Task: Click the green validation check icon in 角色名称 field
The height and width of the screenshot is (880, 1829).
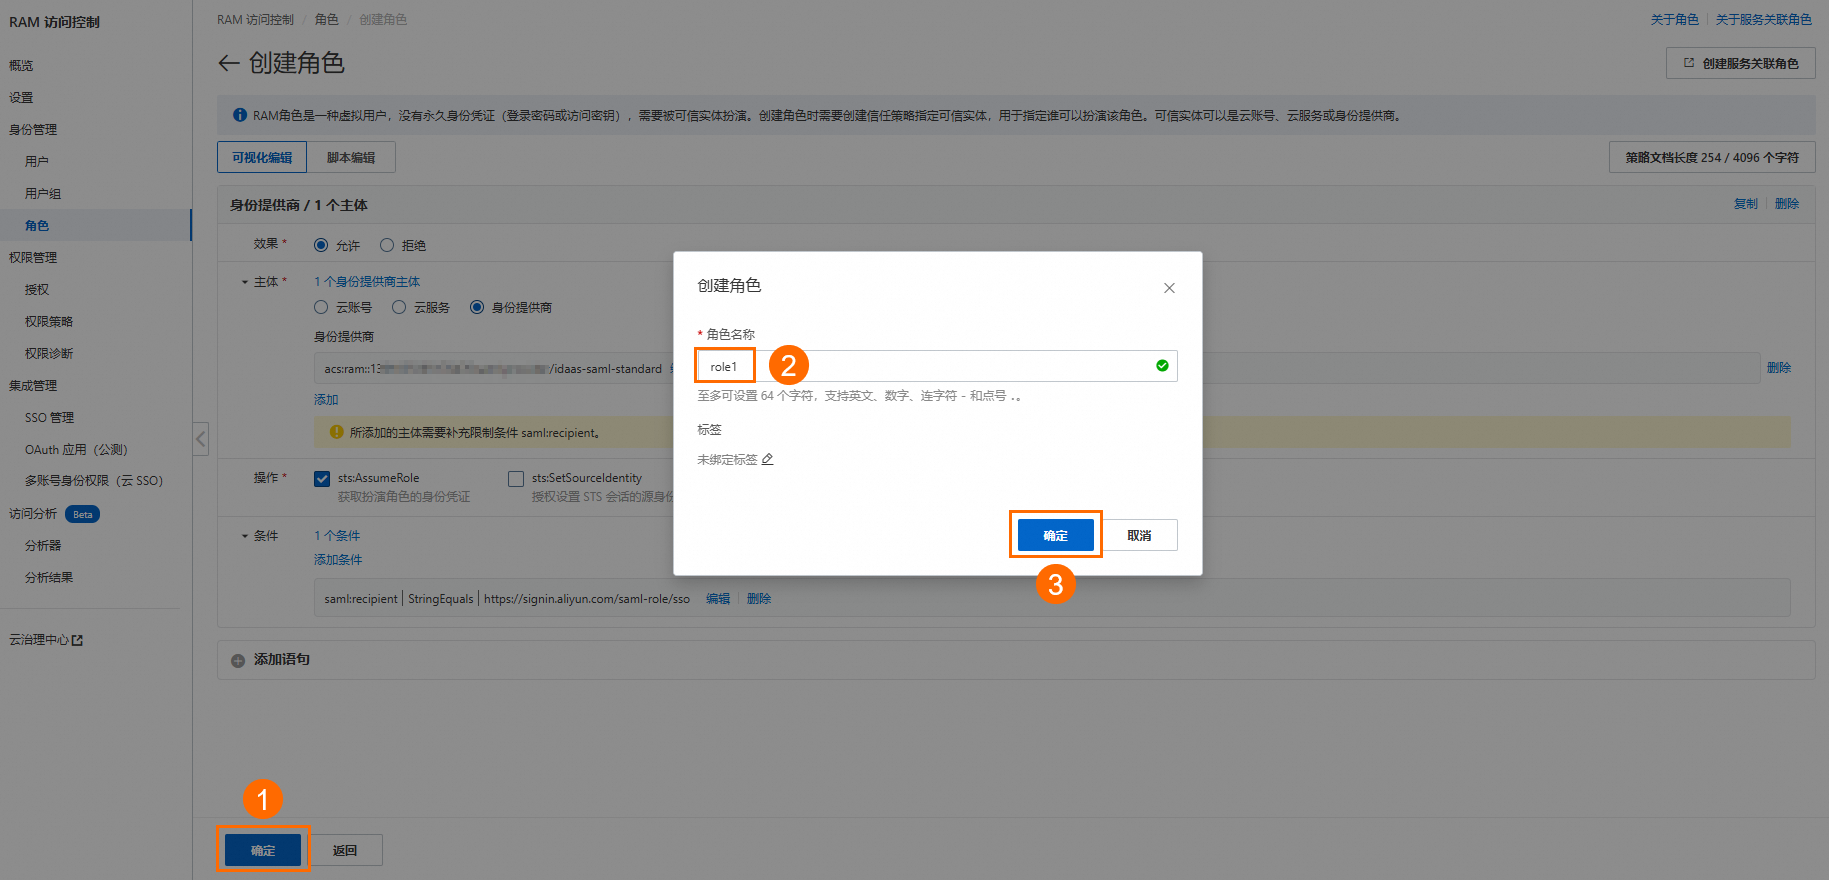Action: [1162, 366]
